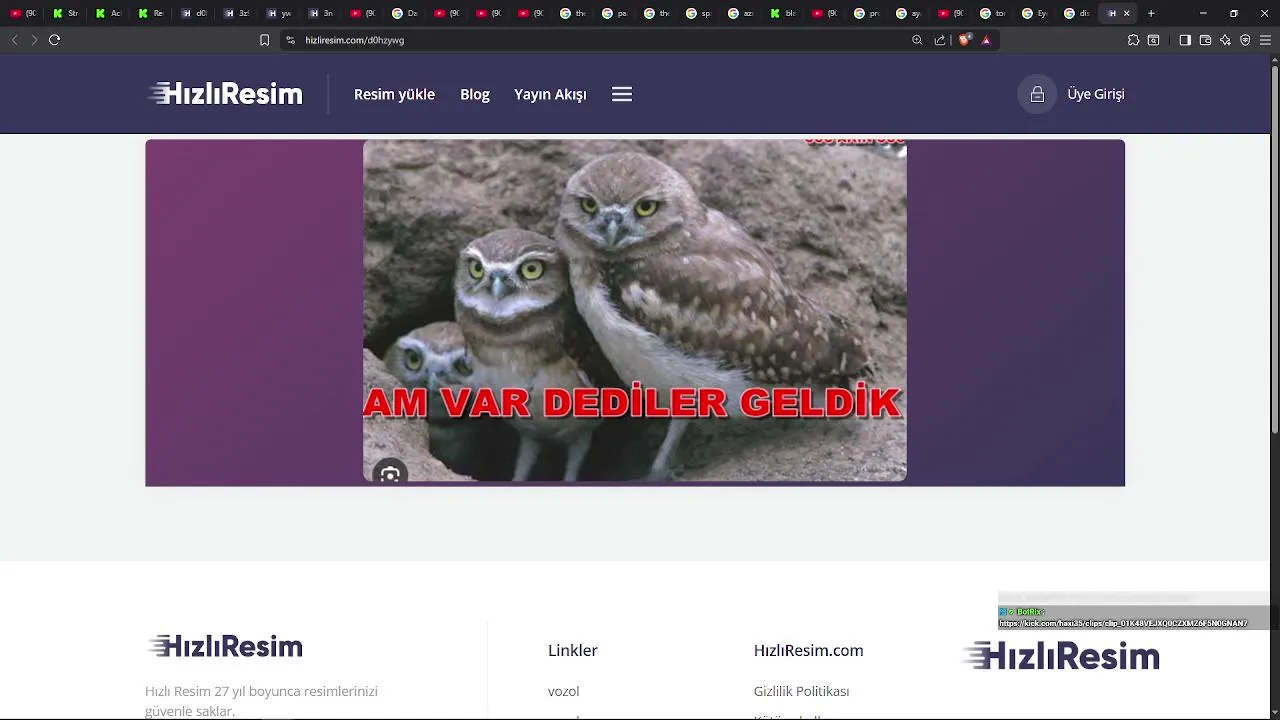Expand the site hamburger menu
1280x720 pixels.
(622, 94)
